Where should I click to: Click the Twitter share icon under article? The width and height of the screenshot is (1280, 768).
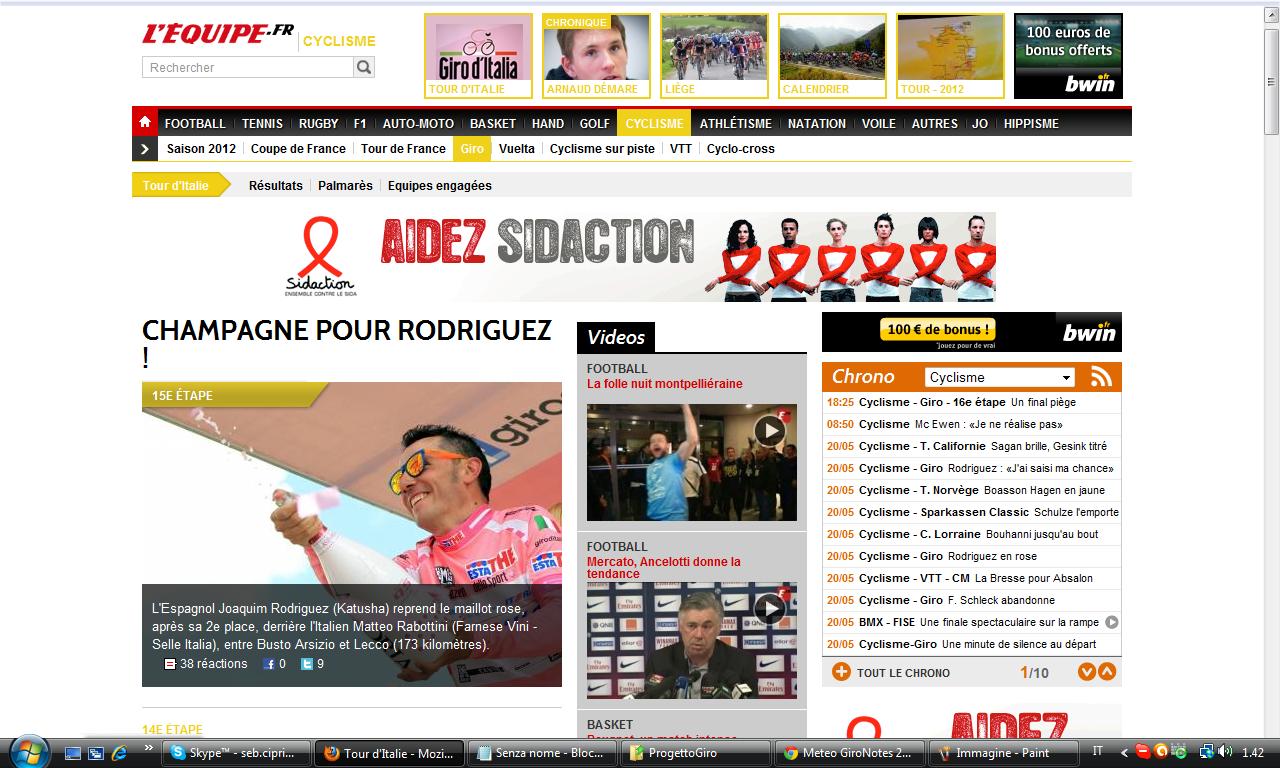point(307,664)
